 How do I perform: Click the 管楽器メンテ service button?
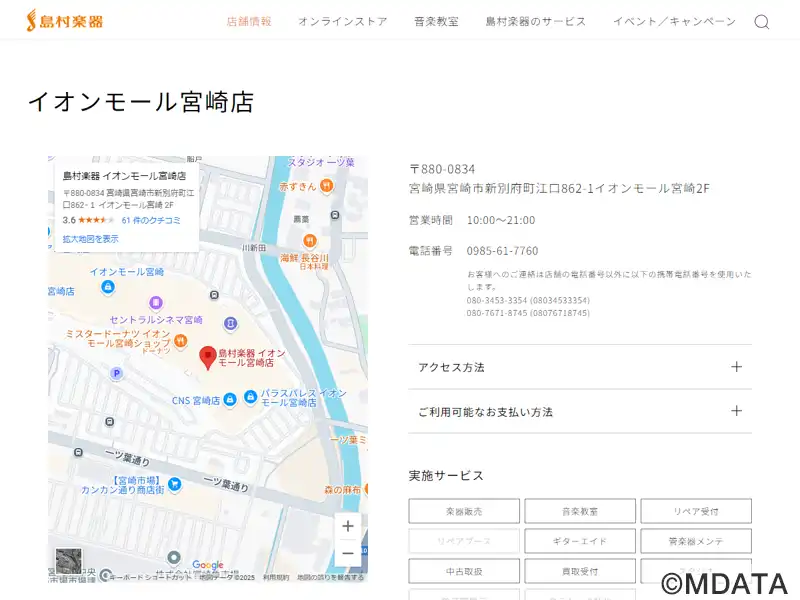click(696, 541)
